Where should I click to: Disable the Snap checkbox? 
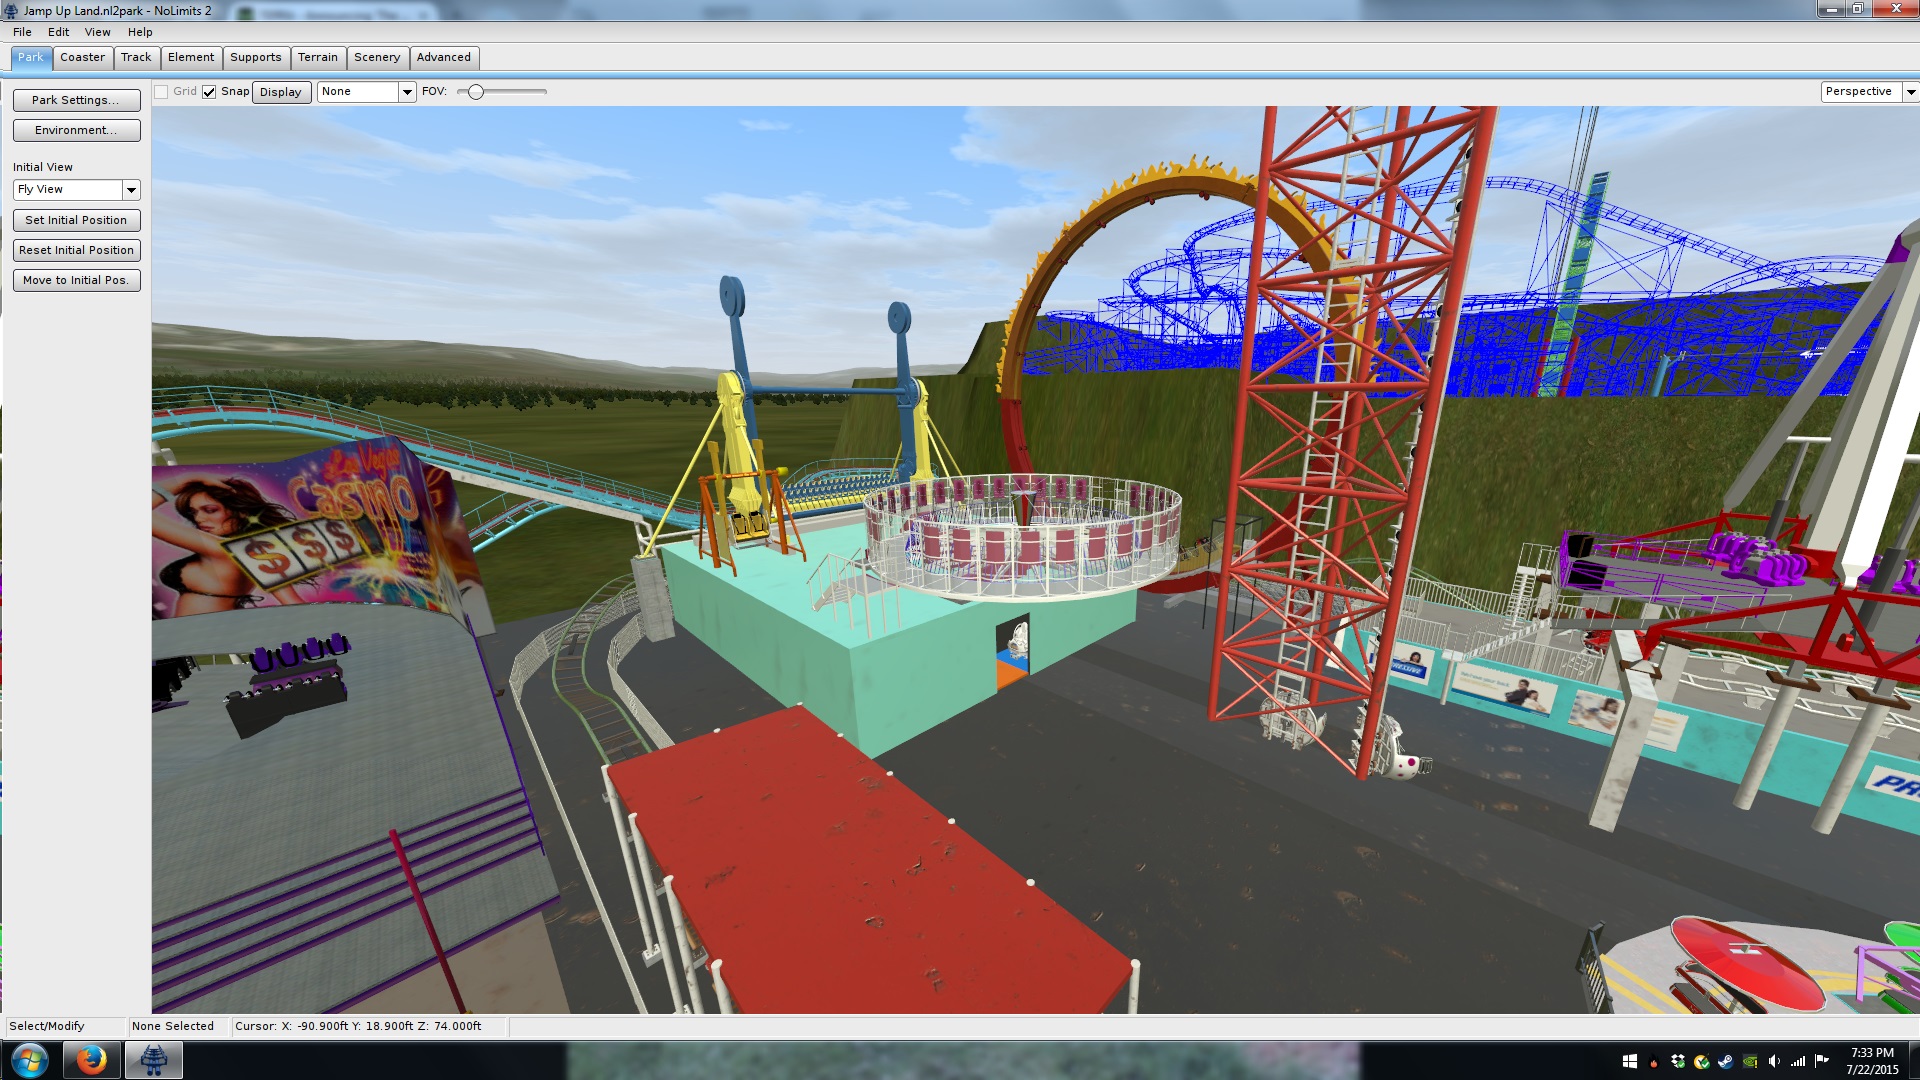209,92
